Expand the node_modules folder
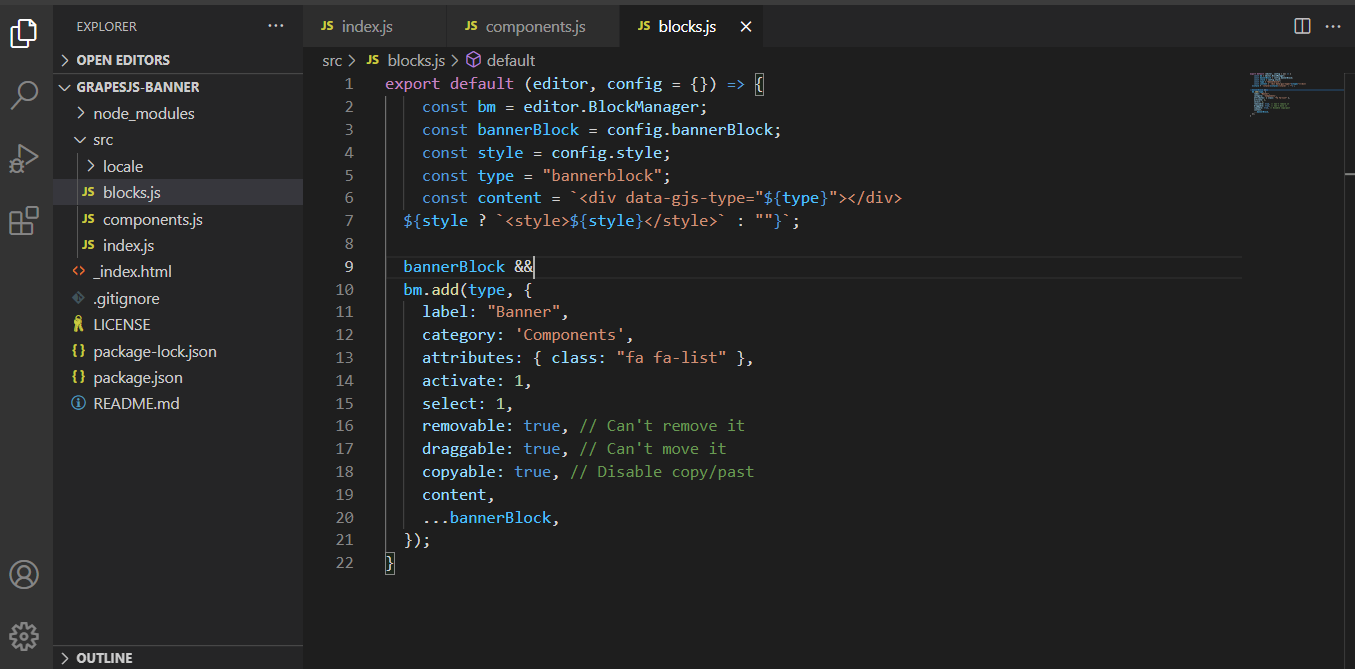1355x669 pixels. (x=178, y=113)
